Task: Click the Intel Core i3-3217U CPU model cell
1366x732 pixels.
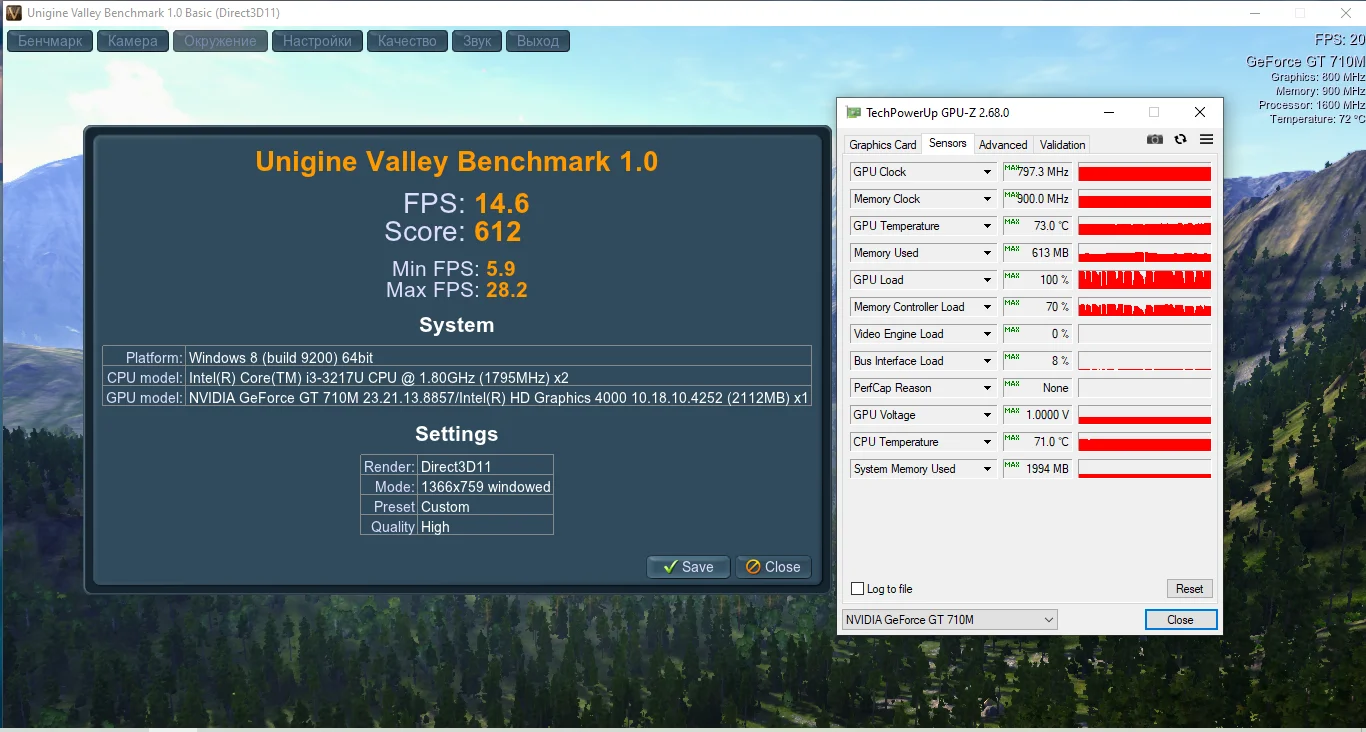Action: coord(498,377)
